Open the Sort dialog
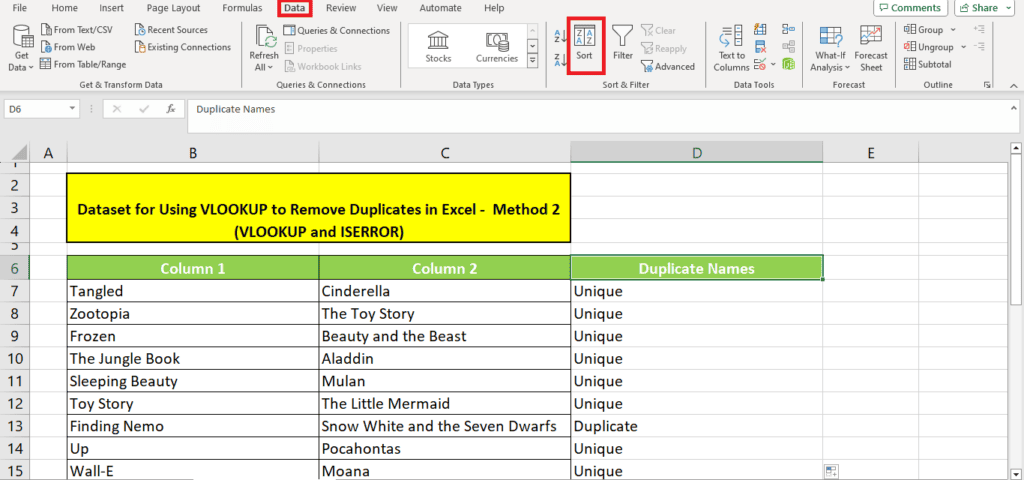Screen dimensions: 1024x480 (584, 45)
